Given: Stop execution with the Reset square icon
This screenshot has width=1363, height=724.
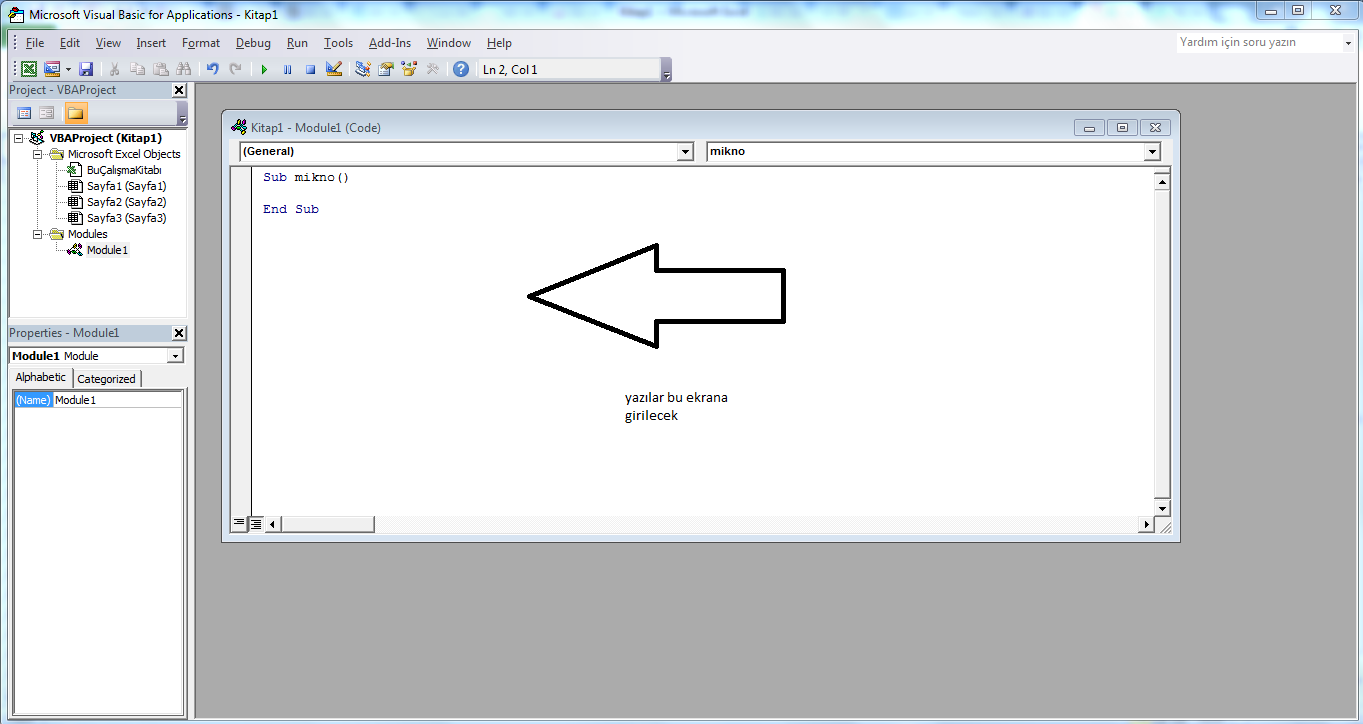Looking at the screenshot, I should pos(310,69).
